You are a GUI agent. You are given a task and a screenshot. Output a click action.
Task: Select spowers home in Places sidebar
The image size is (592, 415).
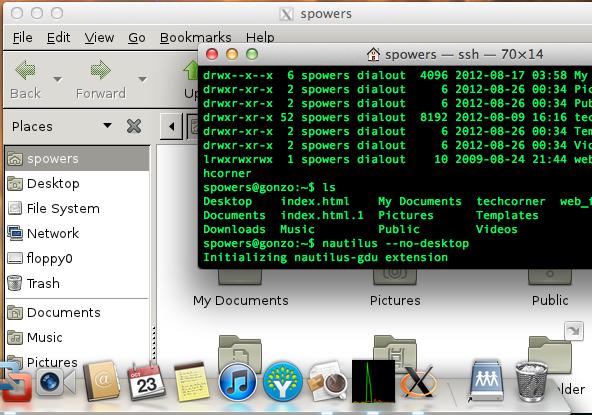pyautogui.click(x=77, y=159)
